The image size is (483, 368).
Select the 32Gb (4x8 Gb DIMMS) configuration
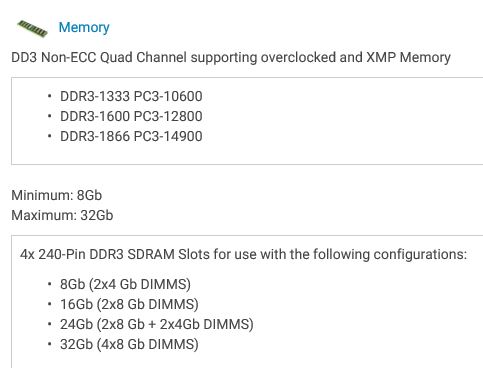click(x=129, y=344)
